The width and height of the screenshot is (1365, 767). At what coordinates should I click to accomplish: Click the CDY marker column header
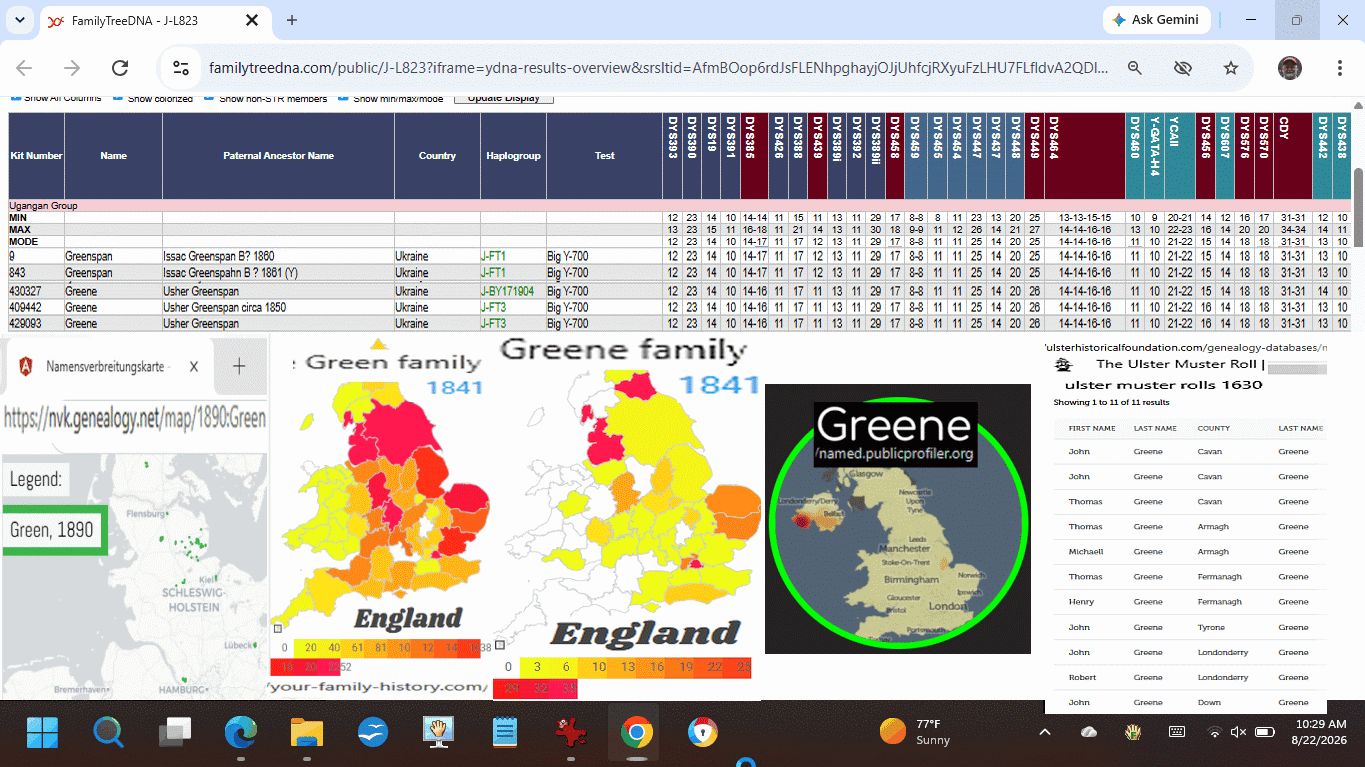pos(1292,156)
